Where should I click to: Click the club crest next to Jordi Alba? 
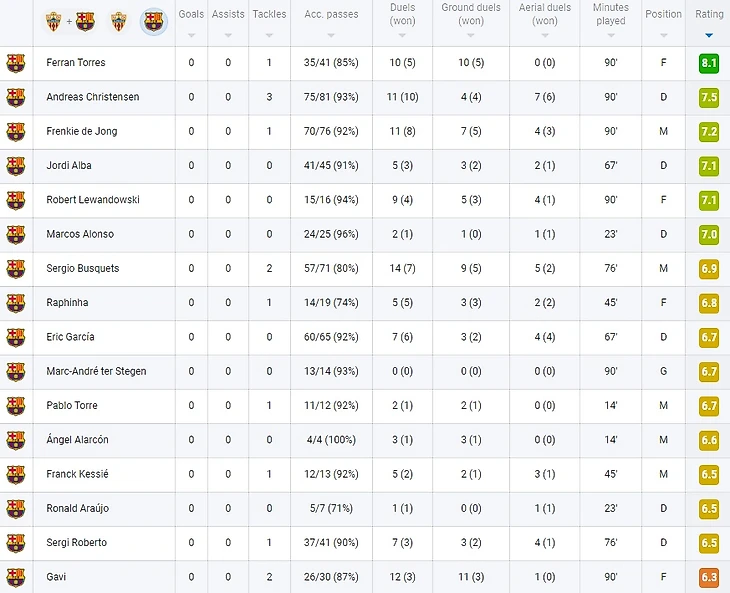point(16,166)
